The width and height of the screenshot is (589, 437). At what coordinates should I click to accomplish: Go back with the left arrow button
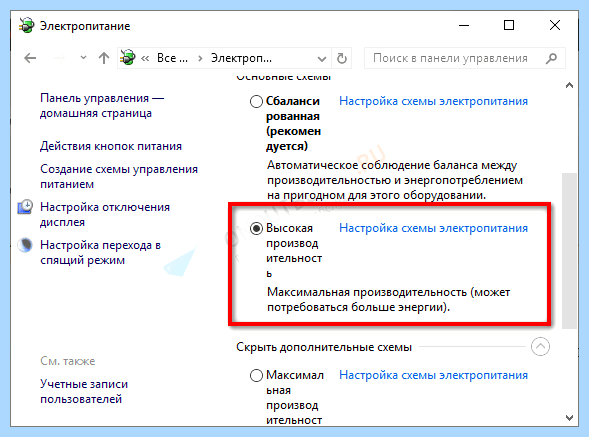pos(30,58)
